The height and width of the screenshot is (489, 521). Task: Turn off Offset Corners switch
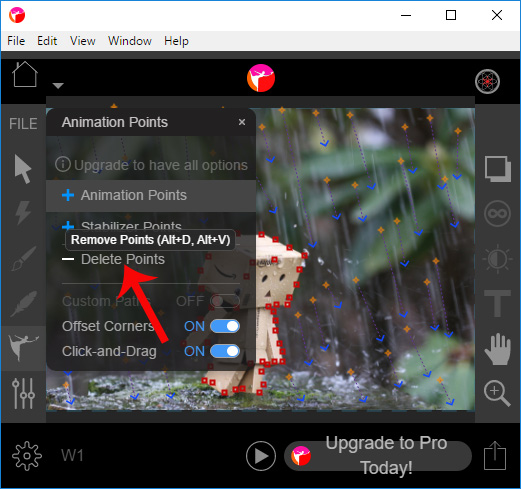pyautogui.click(x=225, y=326)
